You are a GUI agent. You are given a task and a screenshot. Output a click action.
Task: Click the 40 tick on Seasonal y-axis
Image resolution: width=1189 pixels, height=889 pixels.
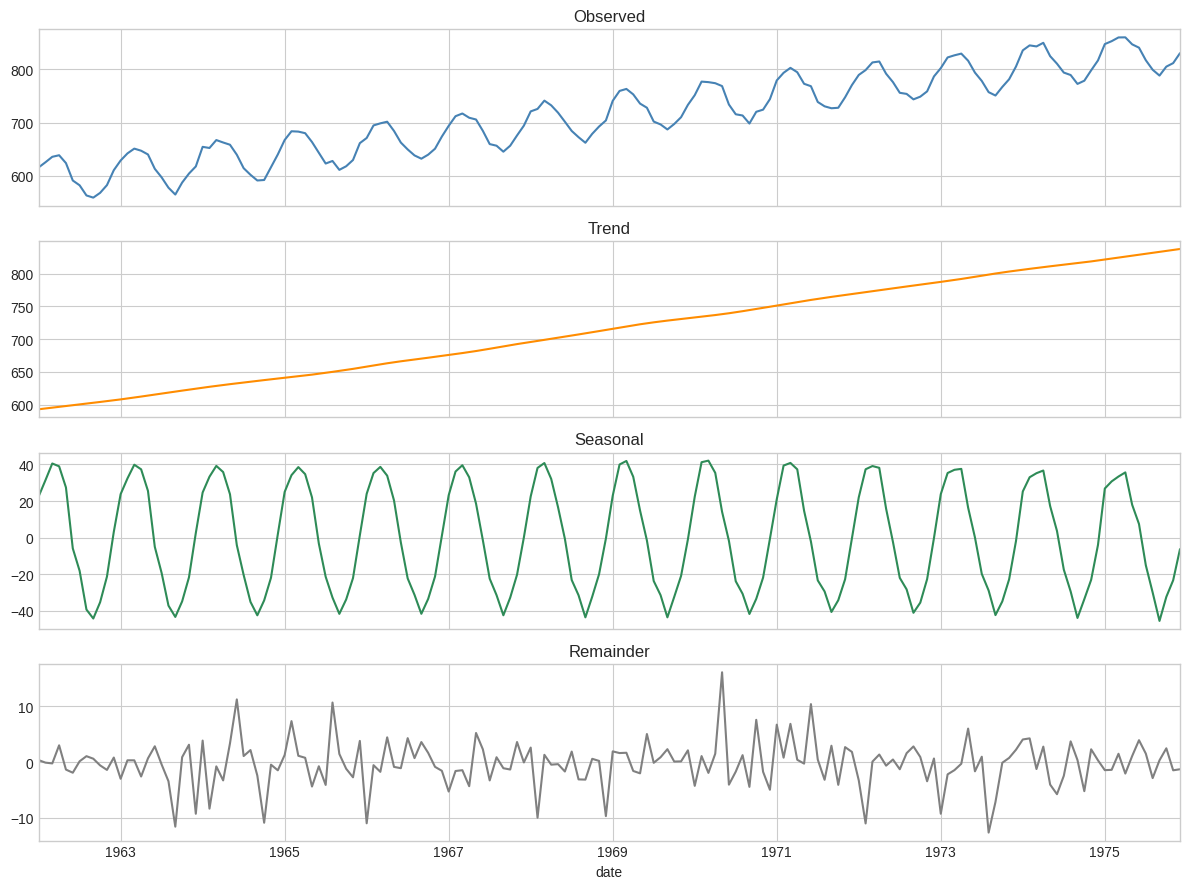pos(26,466)
